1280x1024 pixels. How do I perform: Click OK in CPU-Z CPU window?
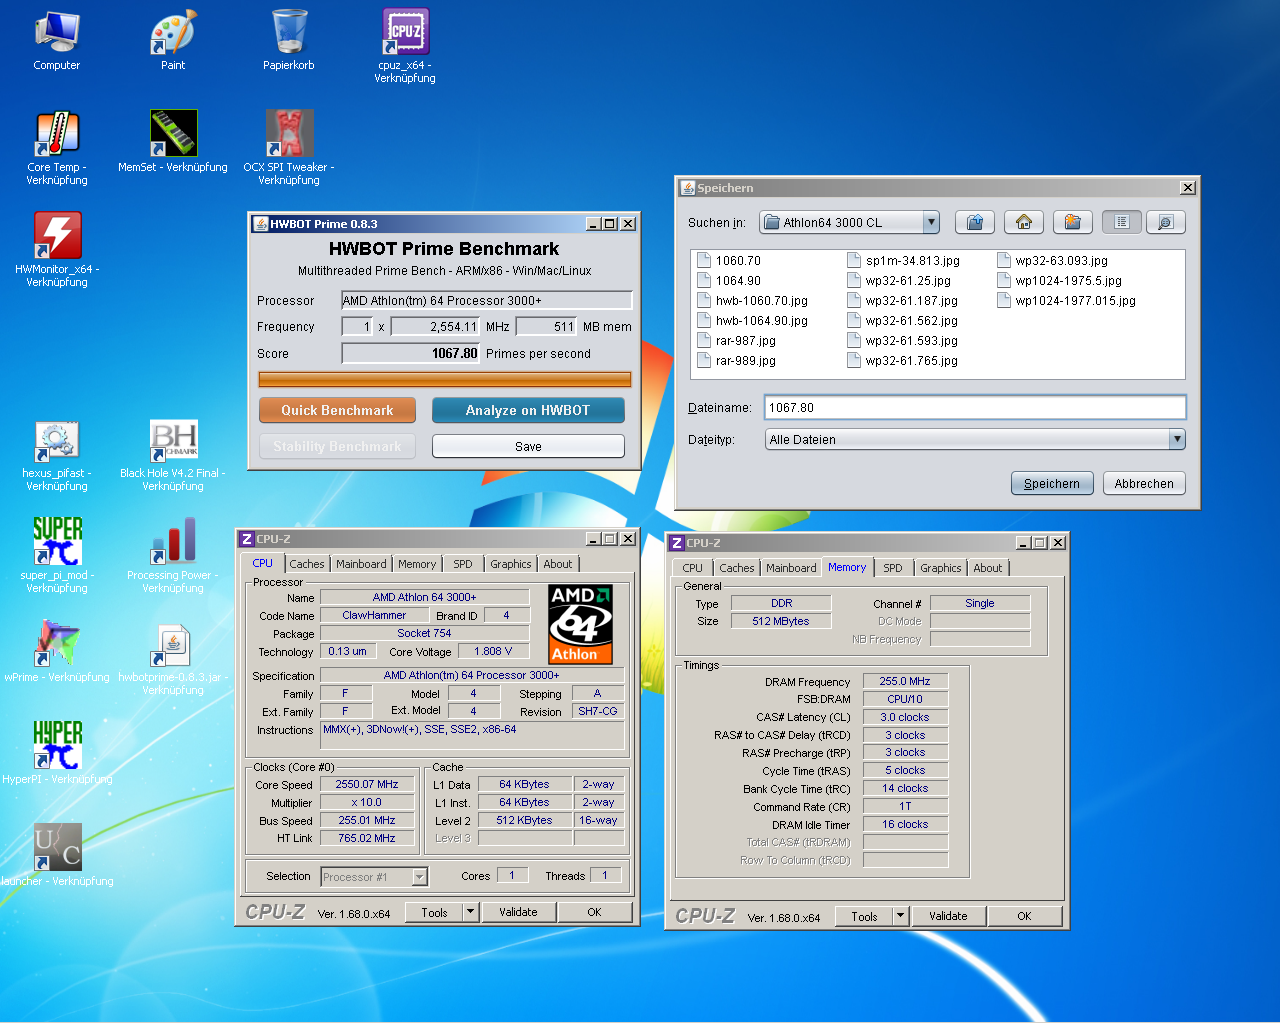594,912
